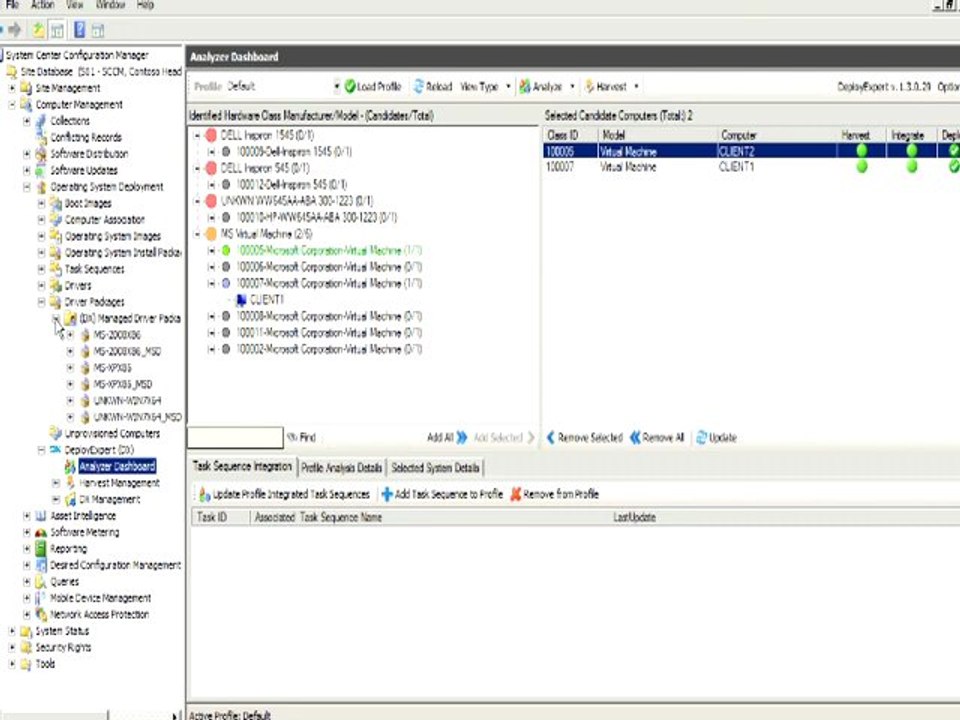Sort by the Computer column header
Screen dimensions: 960x720
777,135
